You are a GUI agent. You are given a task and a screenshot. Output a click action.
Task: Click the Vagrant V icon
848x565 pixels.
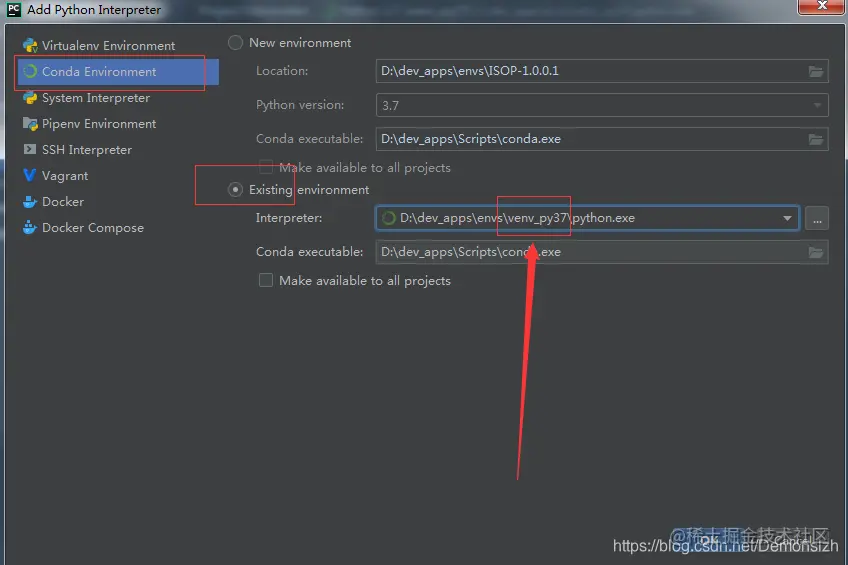pos(30,175)
